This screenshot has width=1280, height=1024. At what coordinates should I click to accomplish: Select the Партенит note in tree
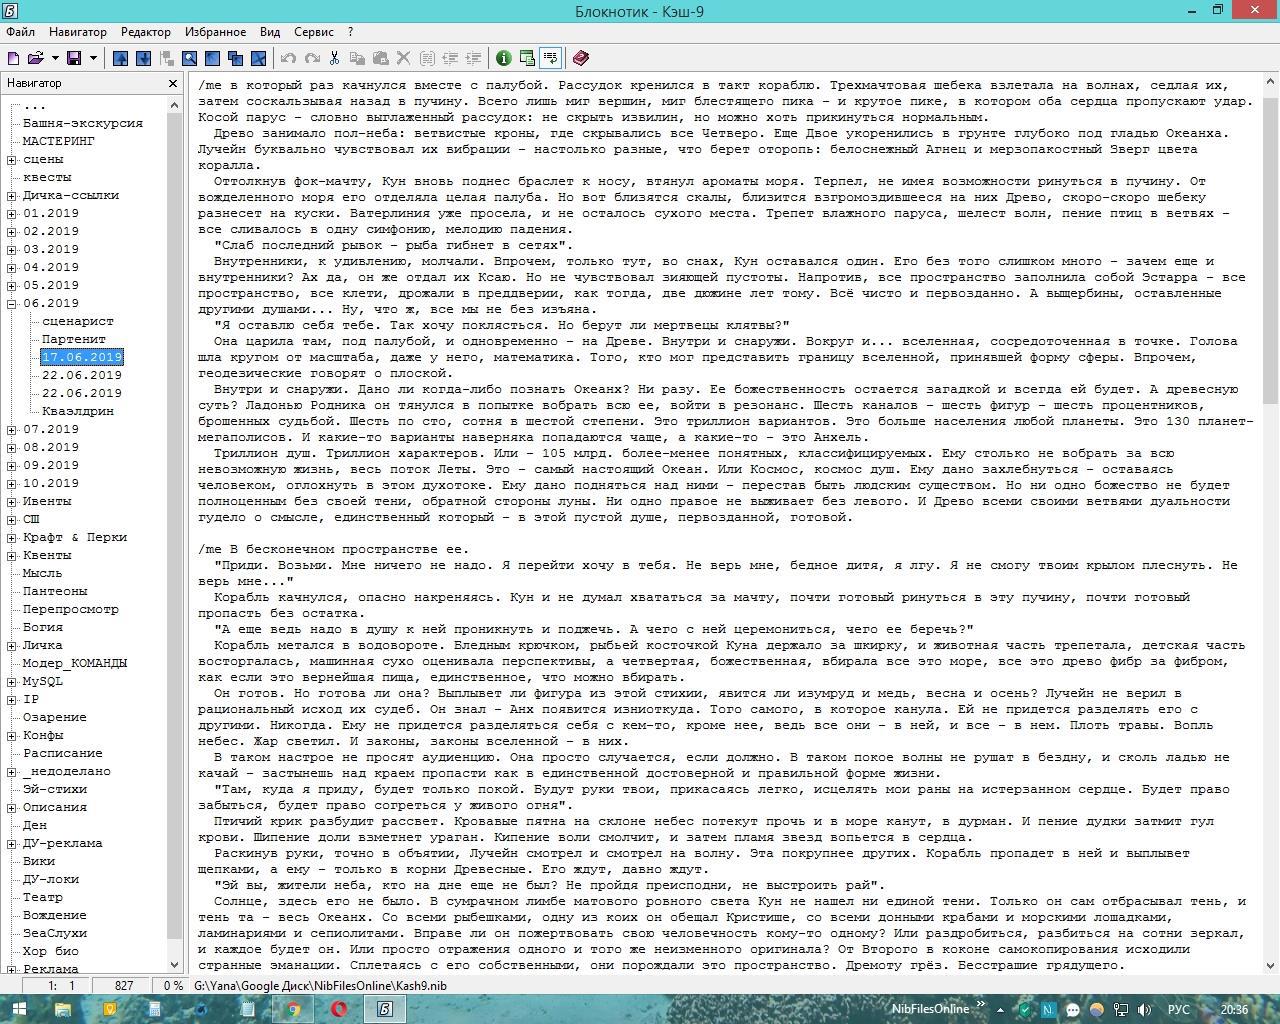pos(74,339)
